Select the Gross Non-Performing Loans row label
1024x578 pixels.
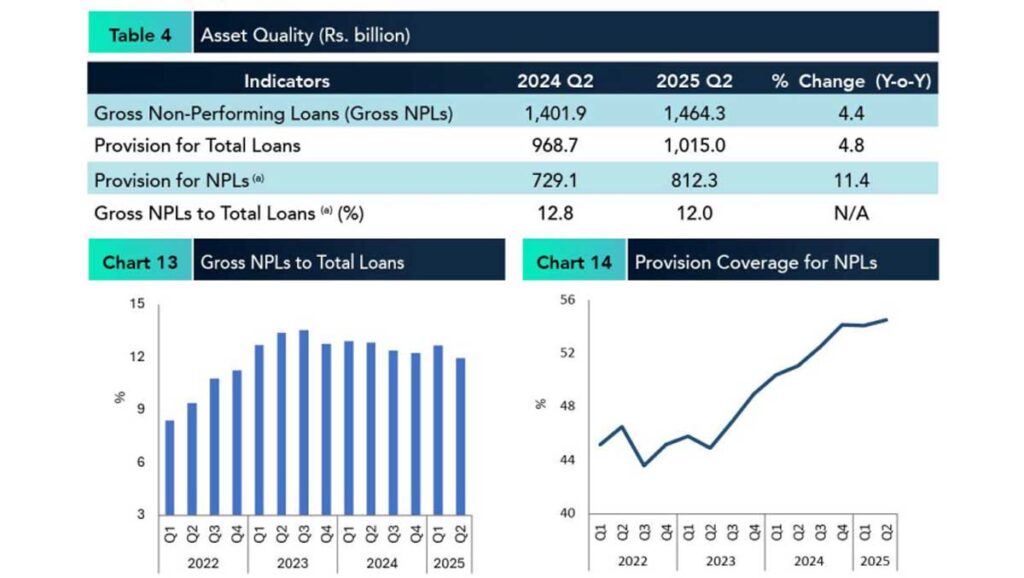click(x=273, y=113)
